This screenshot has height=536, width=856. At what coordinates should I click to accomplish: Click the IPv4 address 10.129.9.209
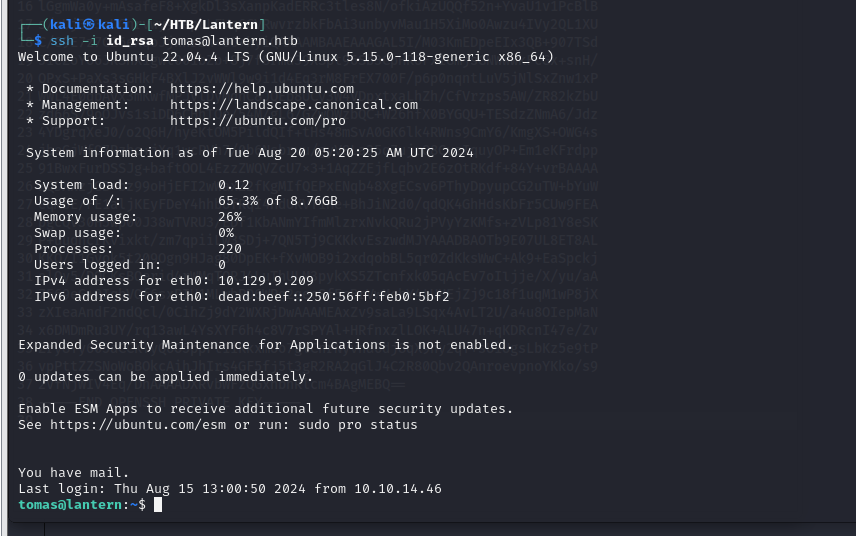(x=266, y=281)
